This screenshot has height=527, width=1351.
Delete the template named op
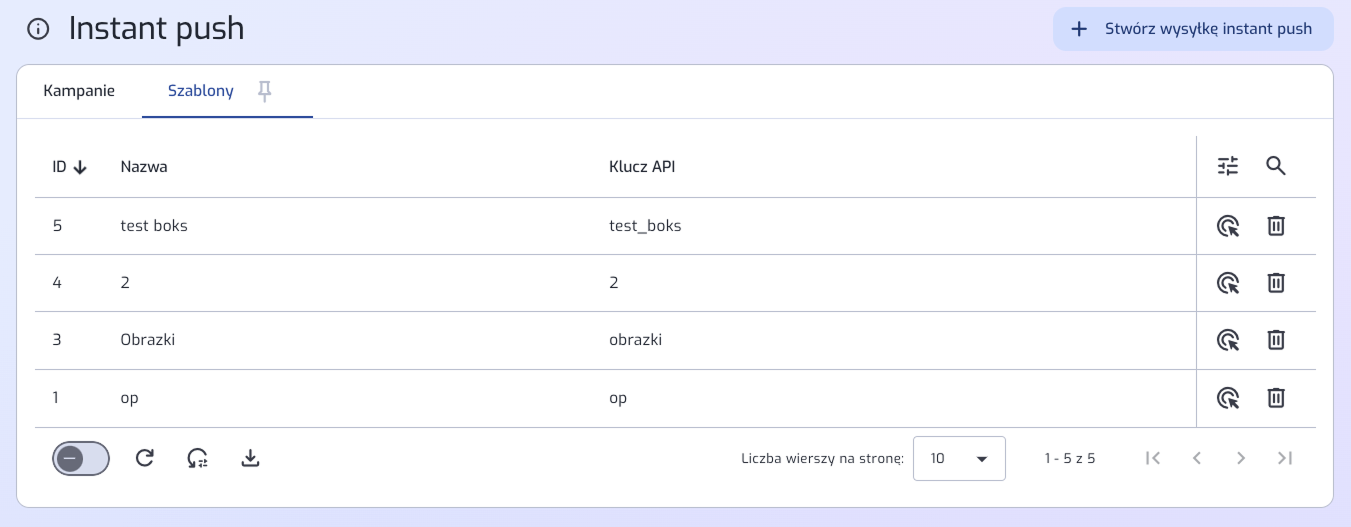[x=1276, y=398]
